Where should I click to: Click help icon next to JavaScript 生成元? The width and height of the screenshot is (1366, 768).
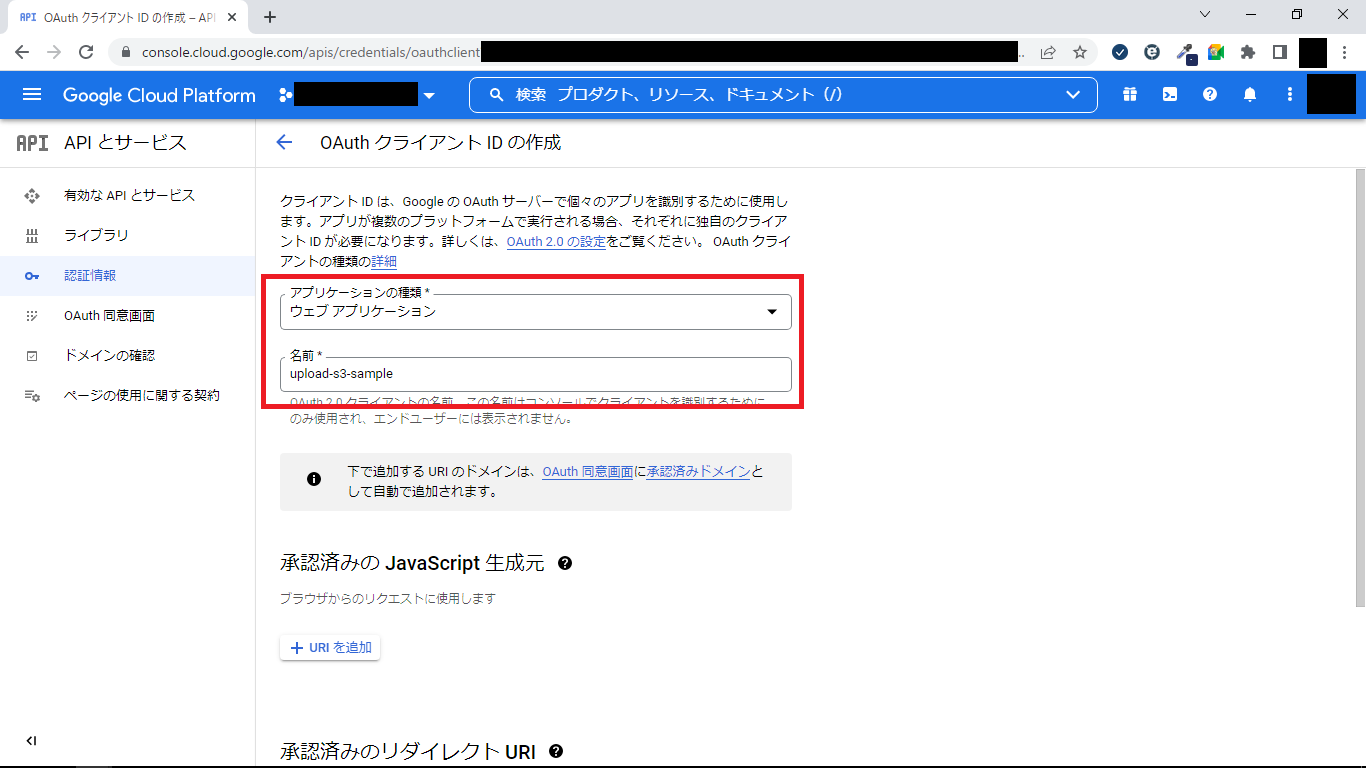[x=565, y=564]
